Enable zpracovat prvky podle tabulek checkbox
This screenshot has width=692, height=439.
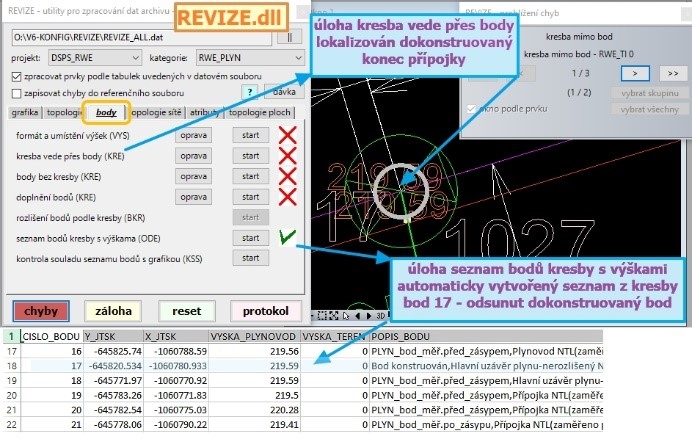(x=16, y=76)
